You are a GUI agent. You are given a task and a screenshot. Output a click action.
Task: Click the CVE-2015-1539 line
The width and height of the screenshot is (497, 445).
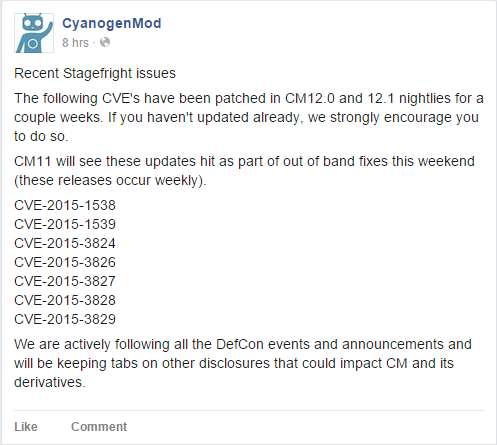point(65,224)
